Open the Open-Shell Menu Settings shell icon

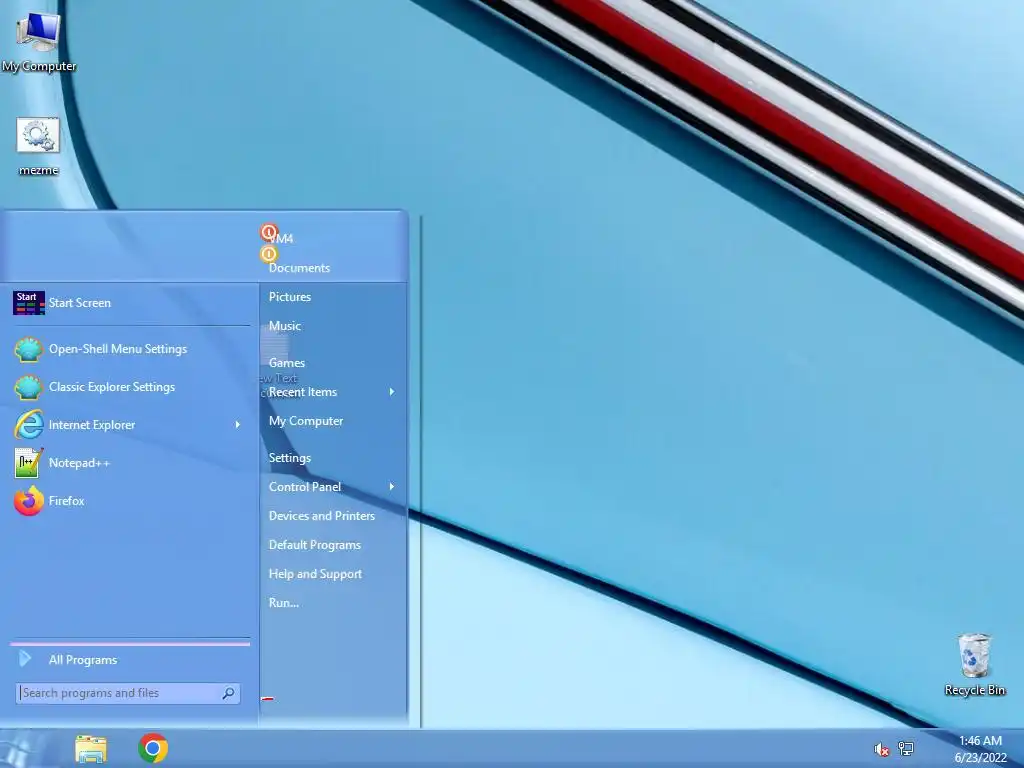[x=29, y=349]
